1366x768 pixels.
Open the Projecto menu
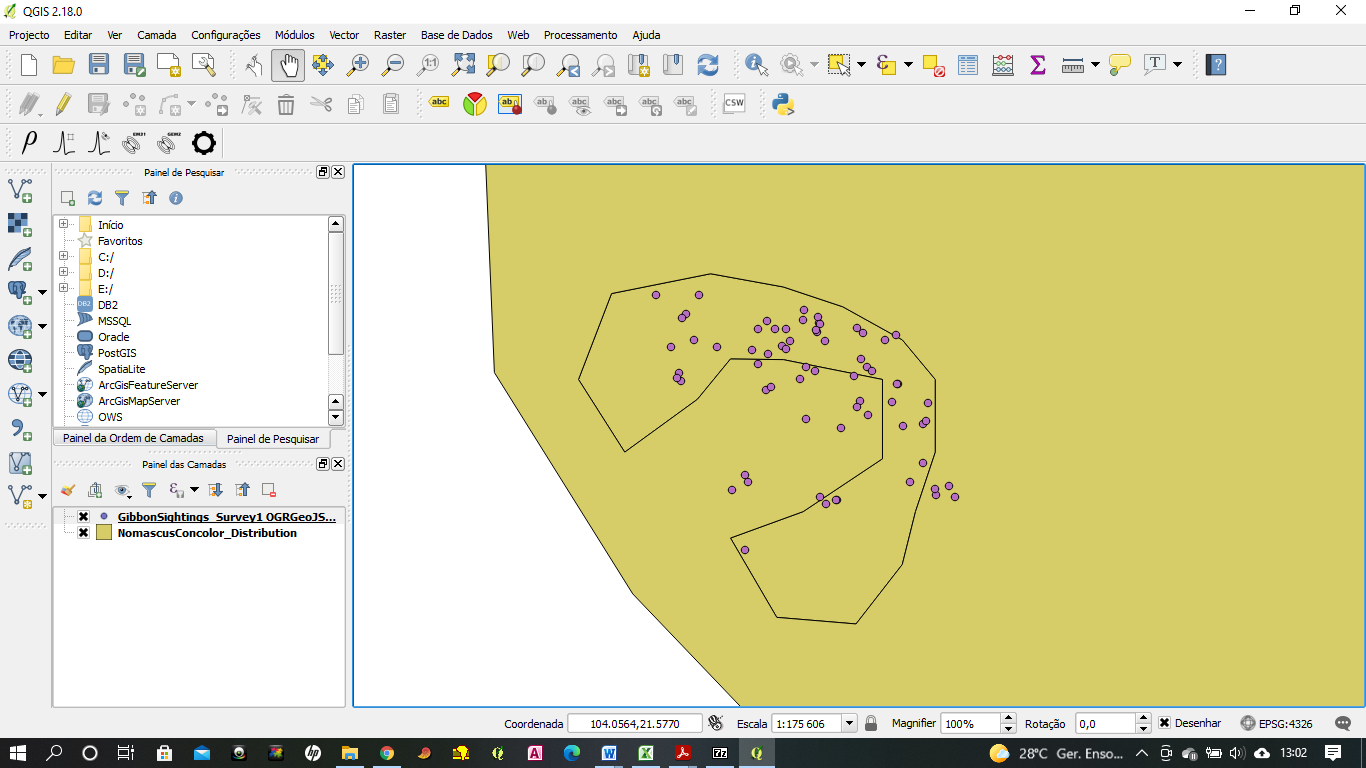coord(29,35)
